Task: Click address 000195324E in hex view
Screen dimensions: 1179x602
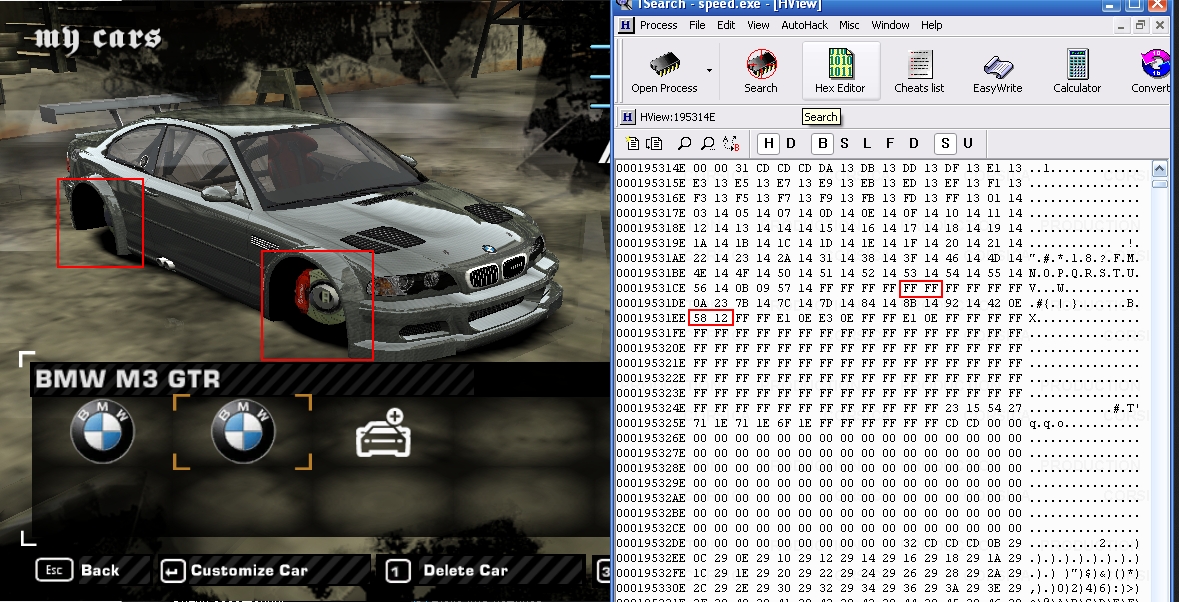Action: pyautogui.click(x=651, y=409)
